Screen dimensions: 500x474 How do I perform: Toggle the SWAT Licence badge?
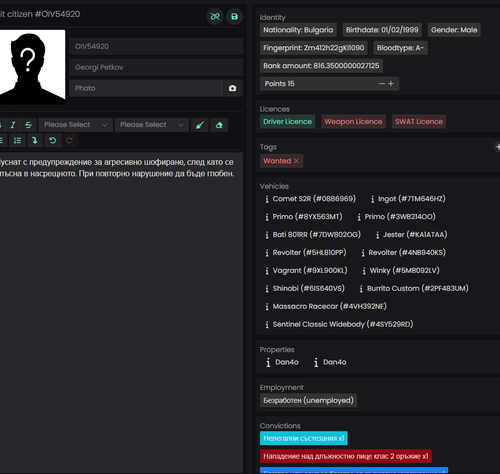click(x=419, y=121)
